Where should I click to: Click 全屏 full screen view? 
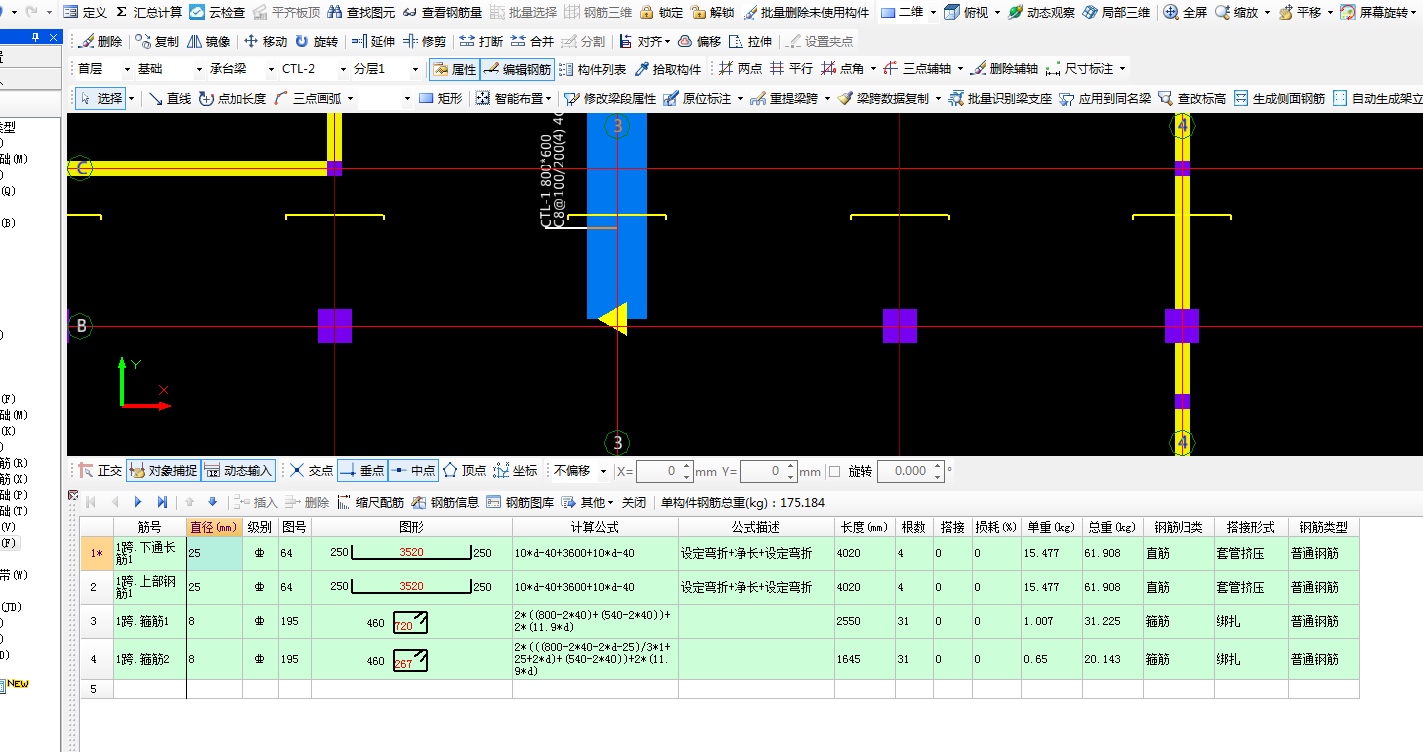pyautogui.click(x=1186, y=12)
